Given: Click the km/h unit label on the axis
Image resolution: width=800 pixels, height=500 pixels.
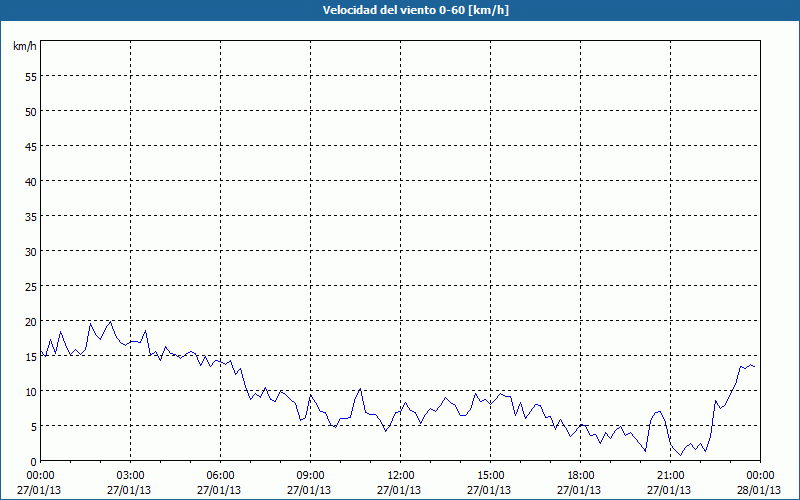Looking at the screenshot, I should pyautogui.click(x=25, y=46).
